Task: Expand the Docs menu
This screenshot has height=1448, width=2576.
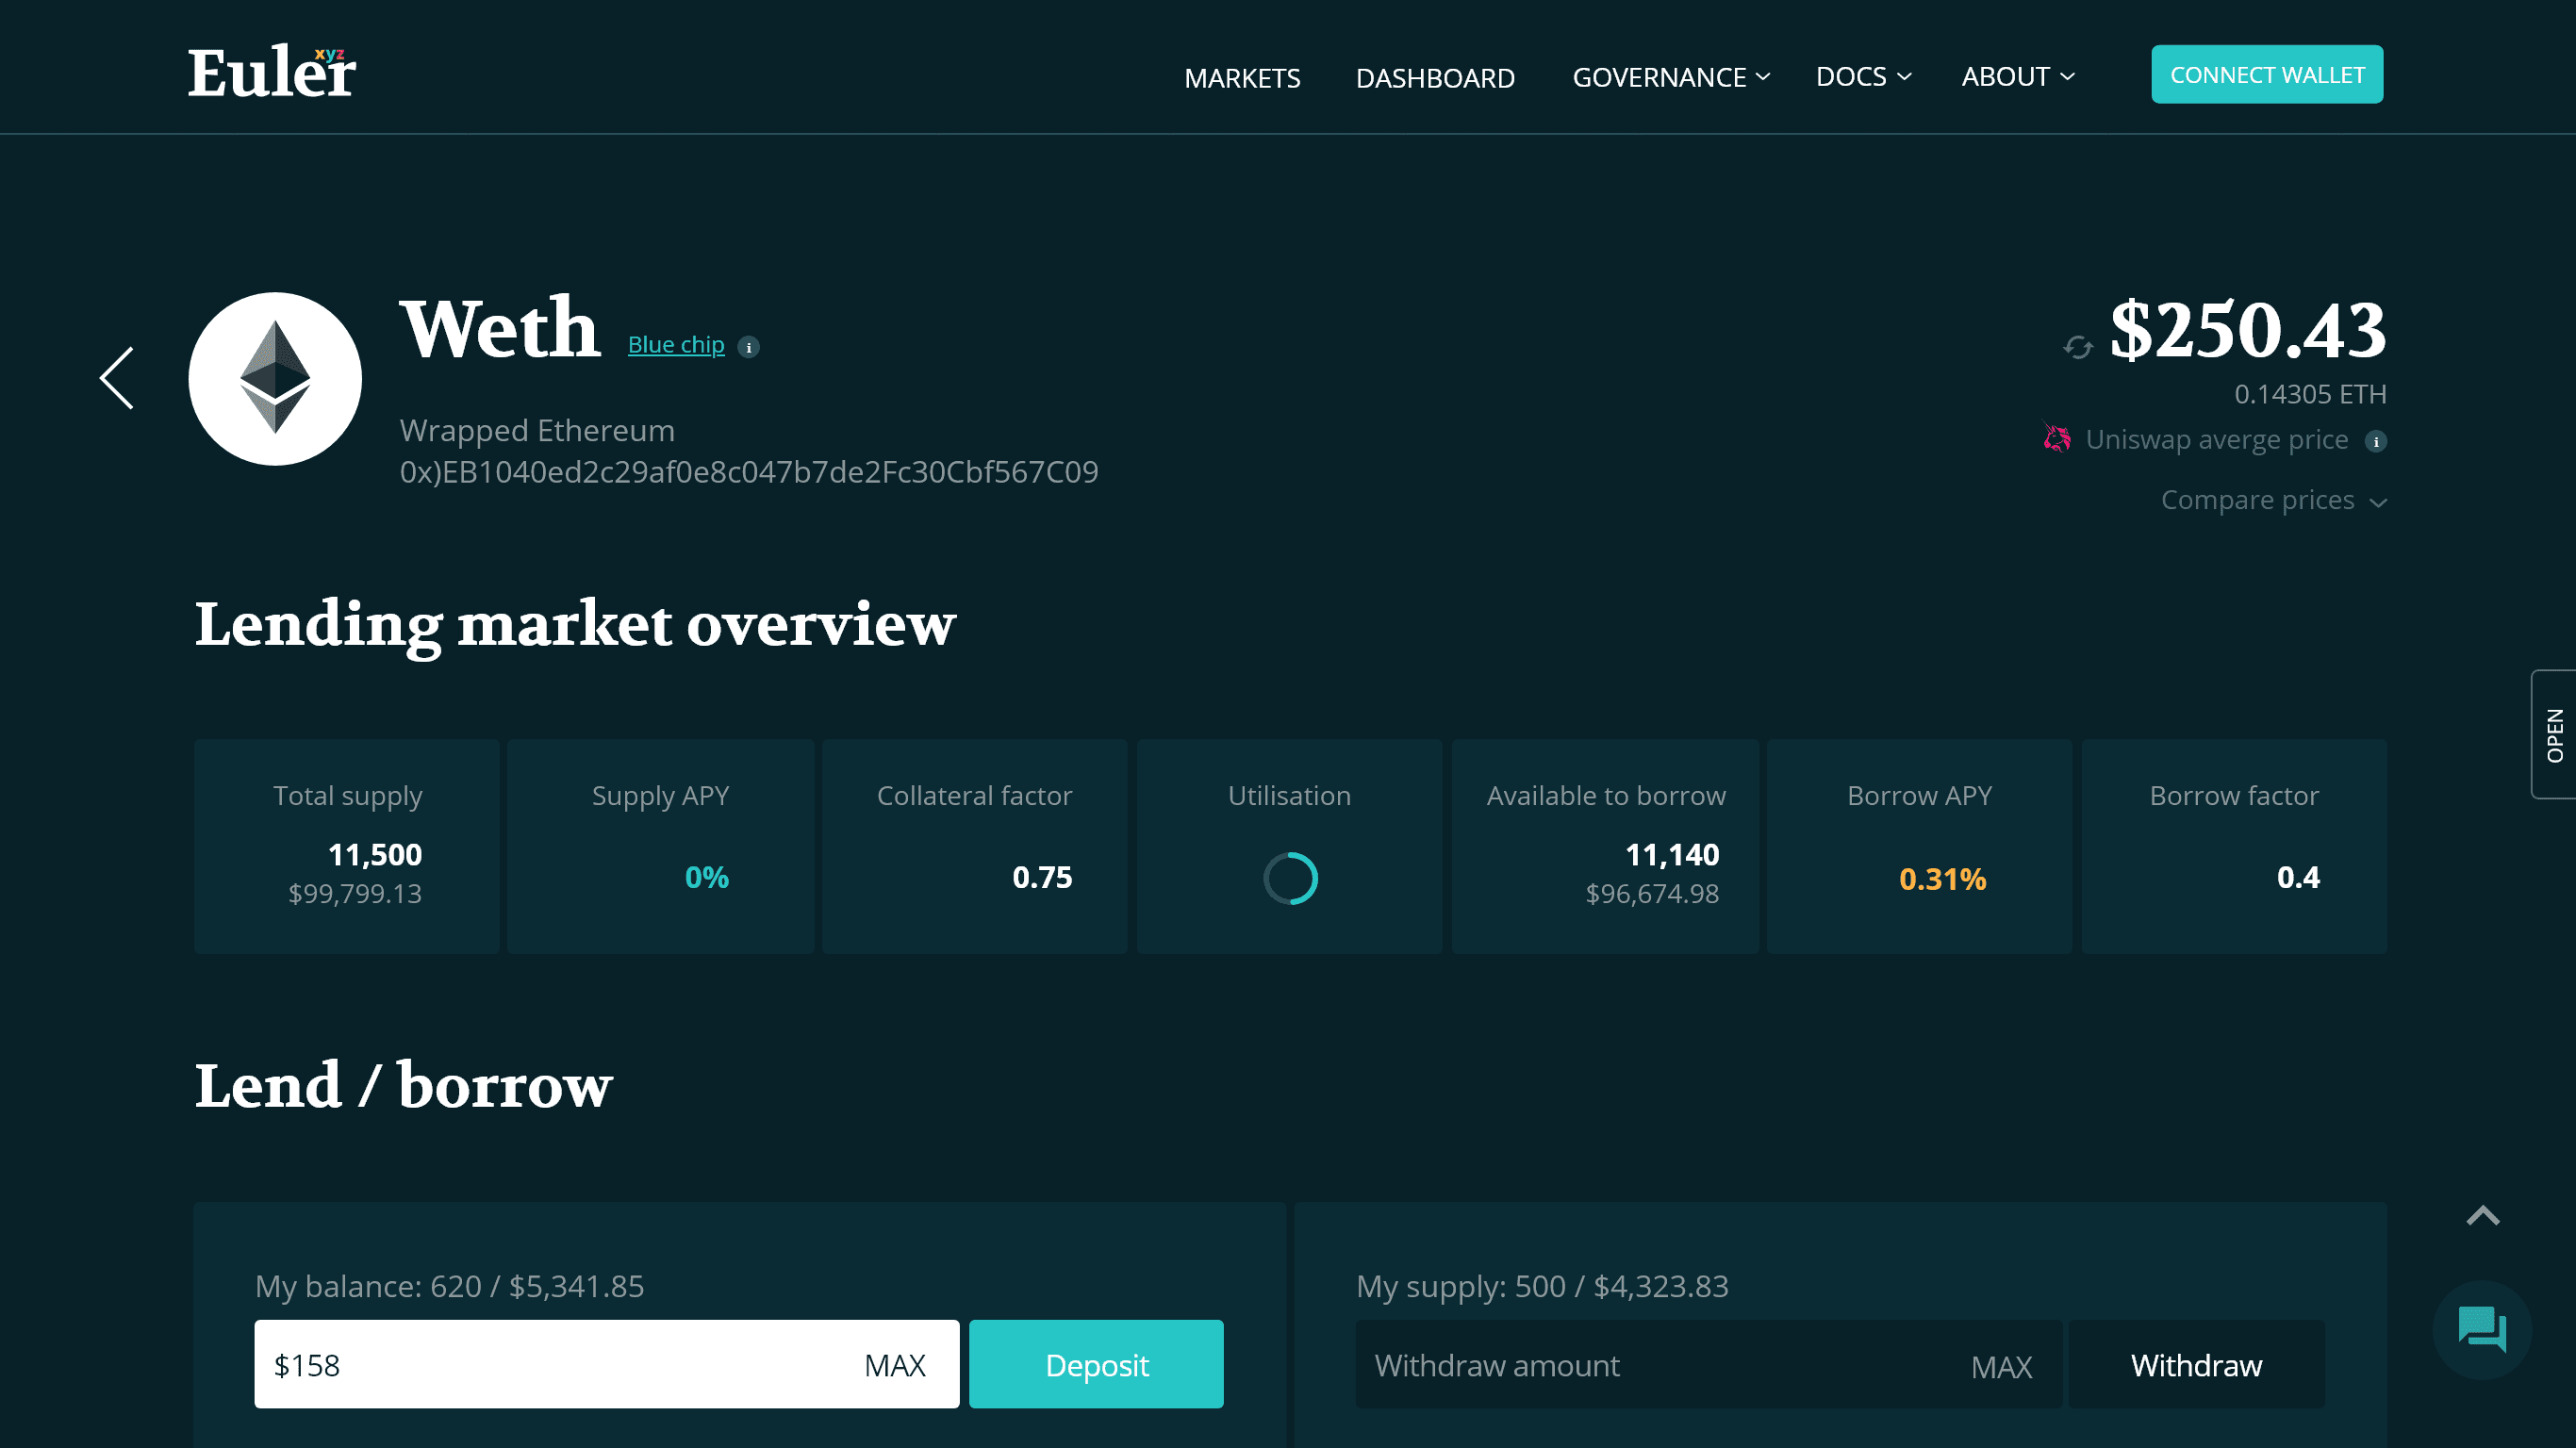Action: tap(1862, 77)
